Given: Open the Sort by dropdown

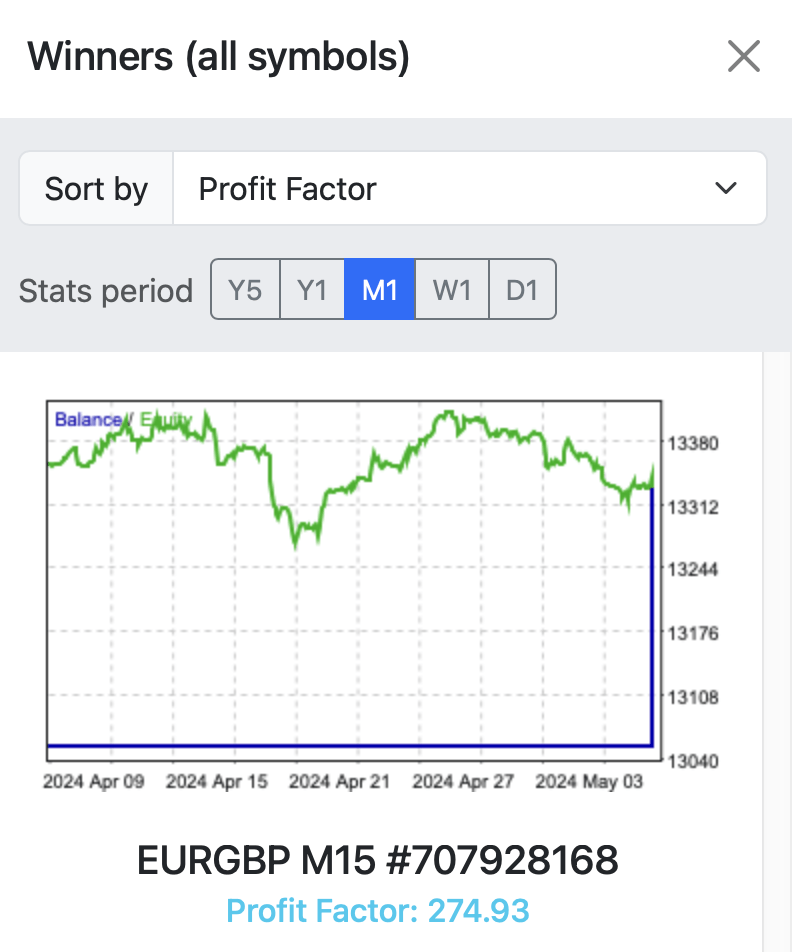Looking at the screenshot, I should 469,189.
